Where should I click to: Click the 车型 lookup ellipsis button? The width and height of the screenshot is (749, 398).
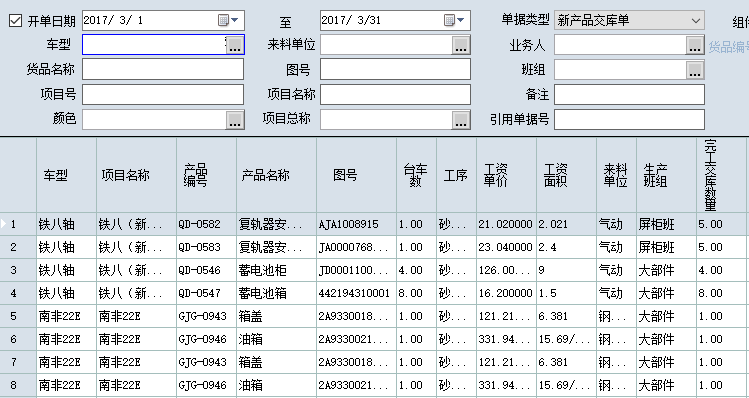click(235, 45)
